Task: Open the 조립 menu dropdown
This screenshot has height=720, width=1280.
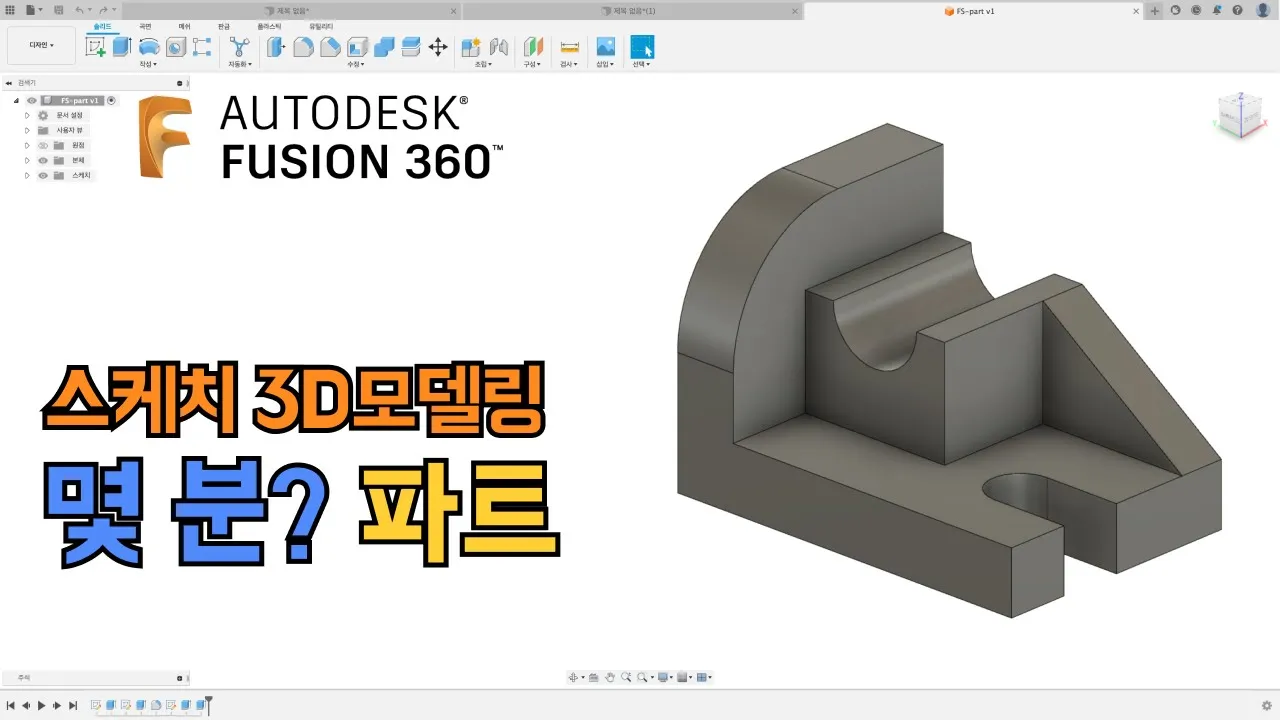Action: click(x=483, y=64)
